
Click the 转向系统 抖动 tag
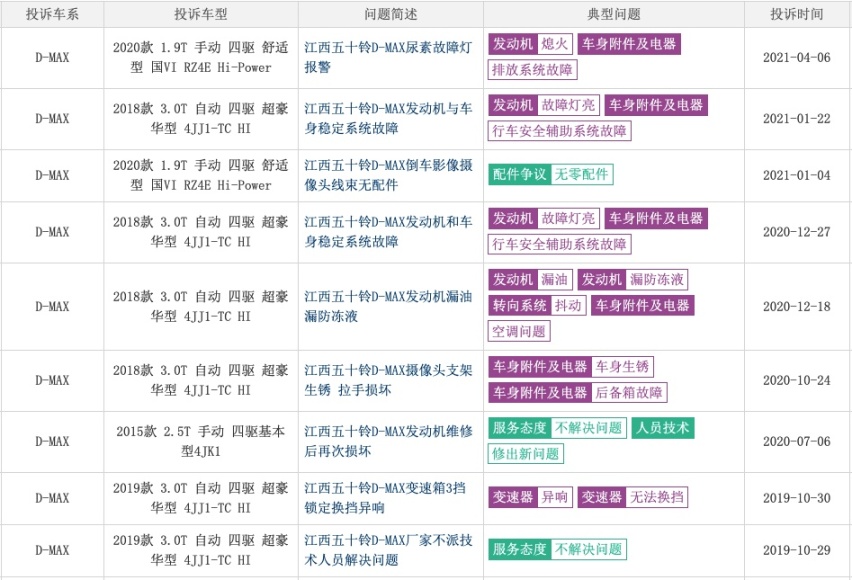coord(537,305)
